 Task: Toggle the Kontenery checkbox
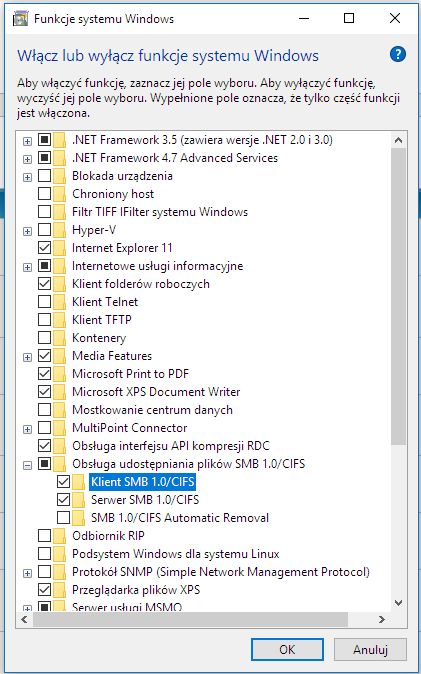pos(44,338)
